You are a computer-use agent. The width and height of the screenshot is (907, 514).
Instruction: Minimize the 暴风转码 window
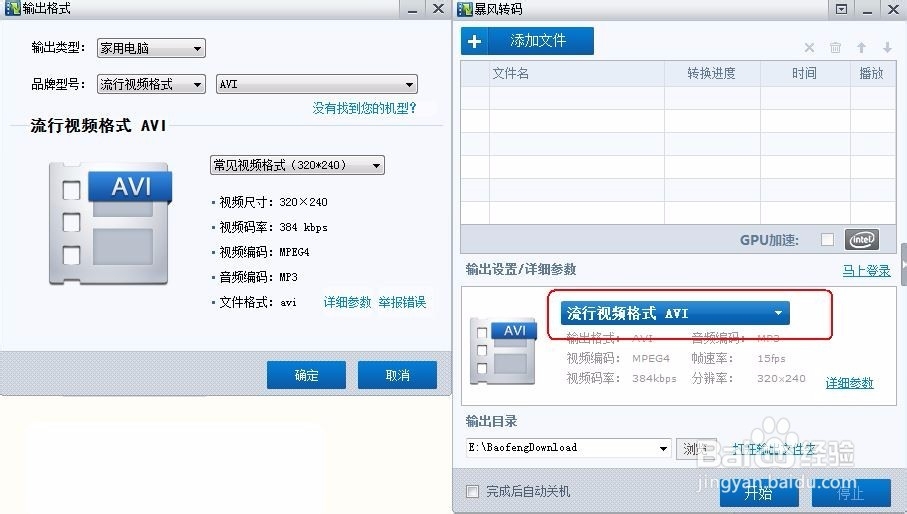867,10
